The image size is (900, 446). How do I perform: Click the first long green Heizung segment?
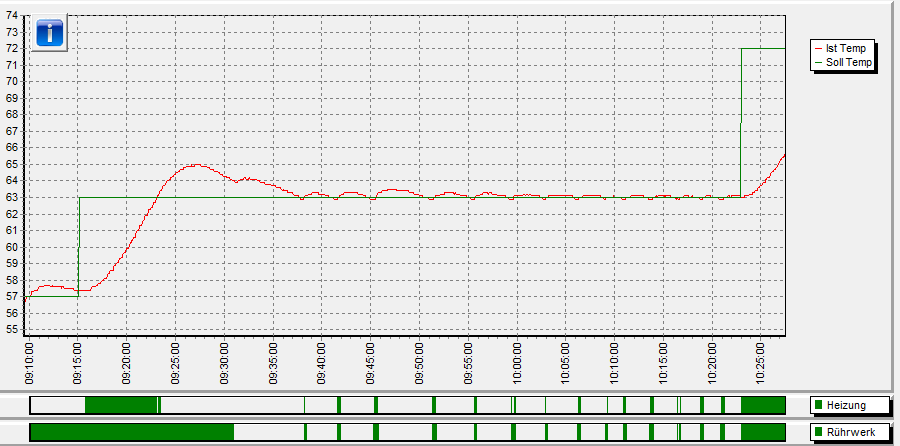[x=121, y=404]
